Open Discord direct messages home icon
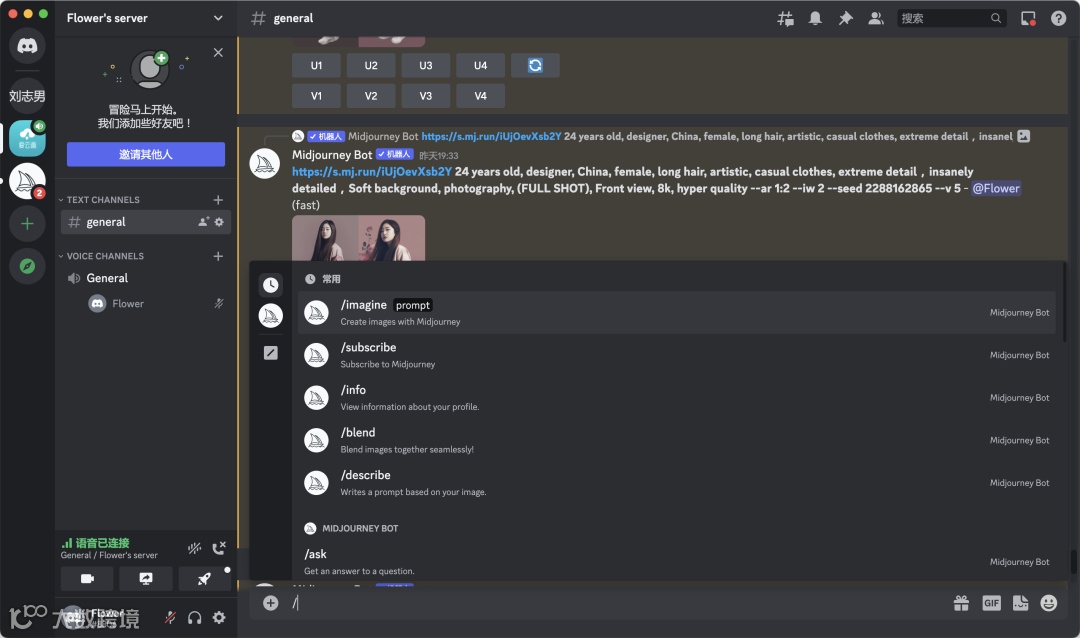Screen dimensions: 1080x638 [27, 46]
